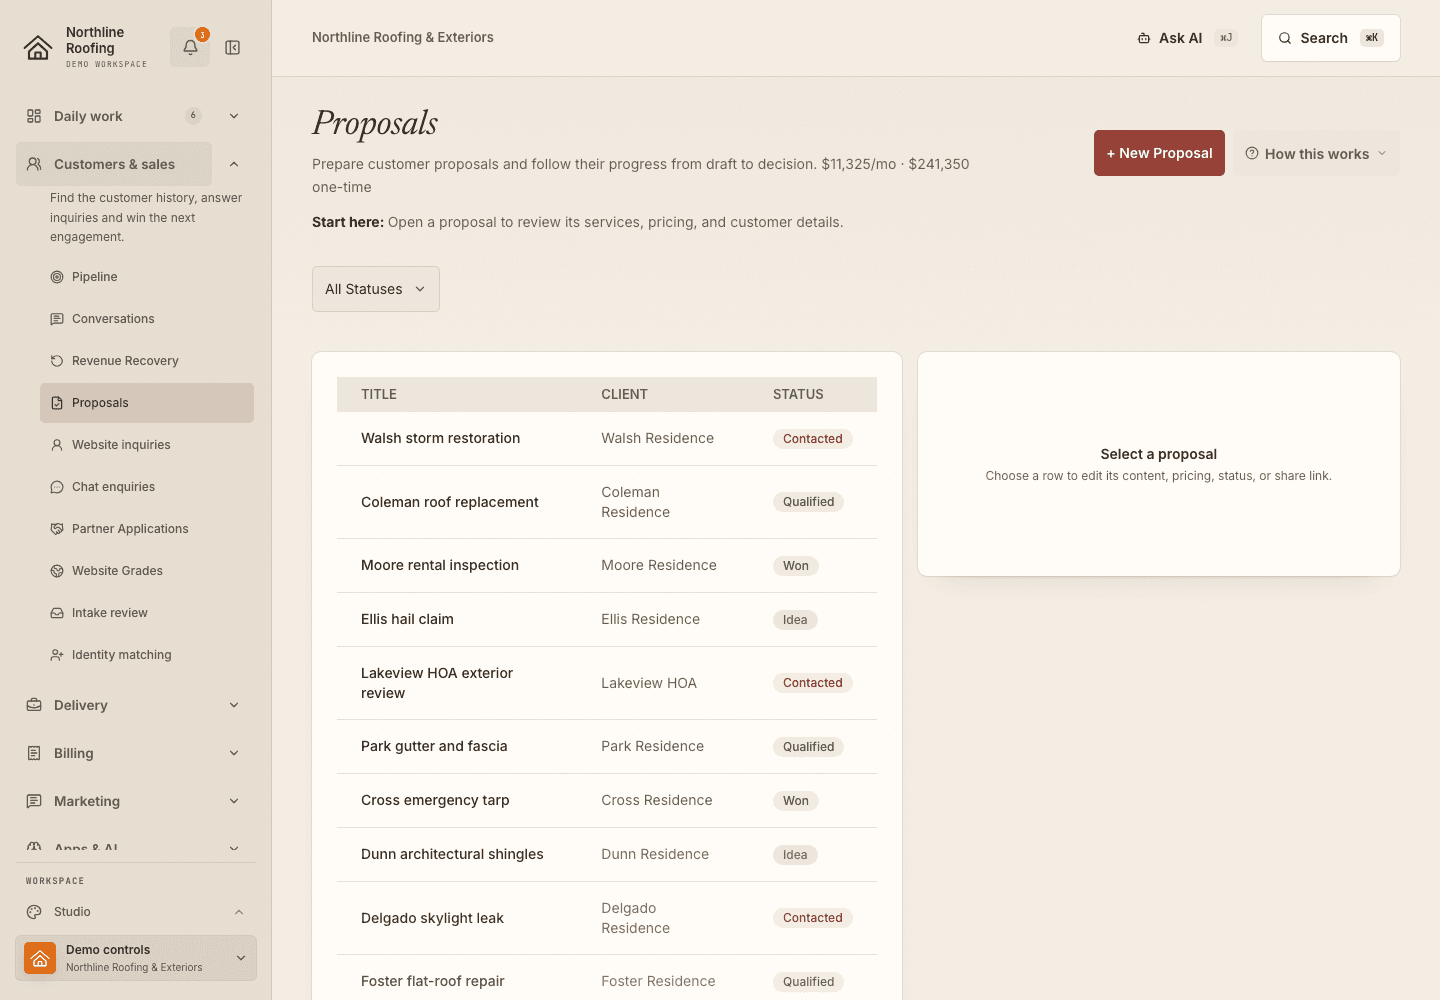Collapse the Studio workspace chevron
This screenshot has height=1000, width=1440.
coord(239,912)
